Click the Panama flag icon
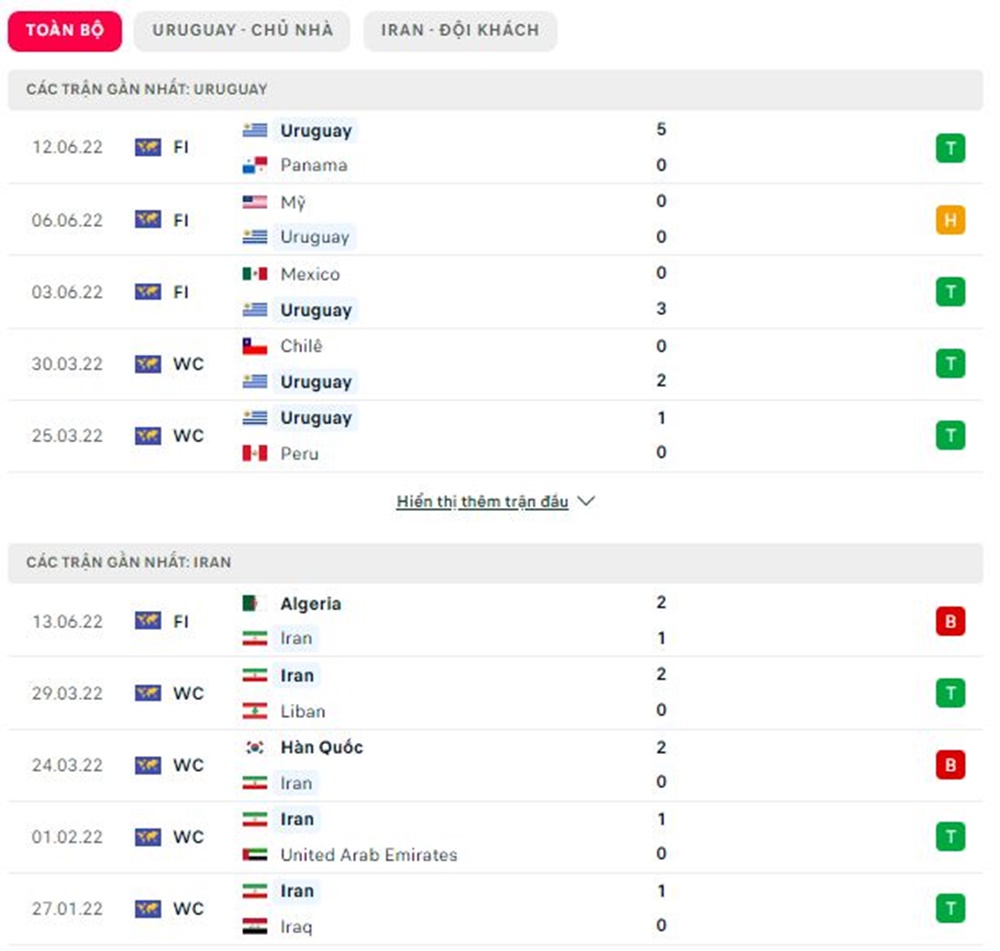The width and height of the screenshot is (1000, 951). [x=255, y=165]
